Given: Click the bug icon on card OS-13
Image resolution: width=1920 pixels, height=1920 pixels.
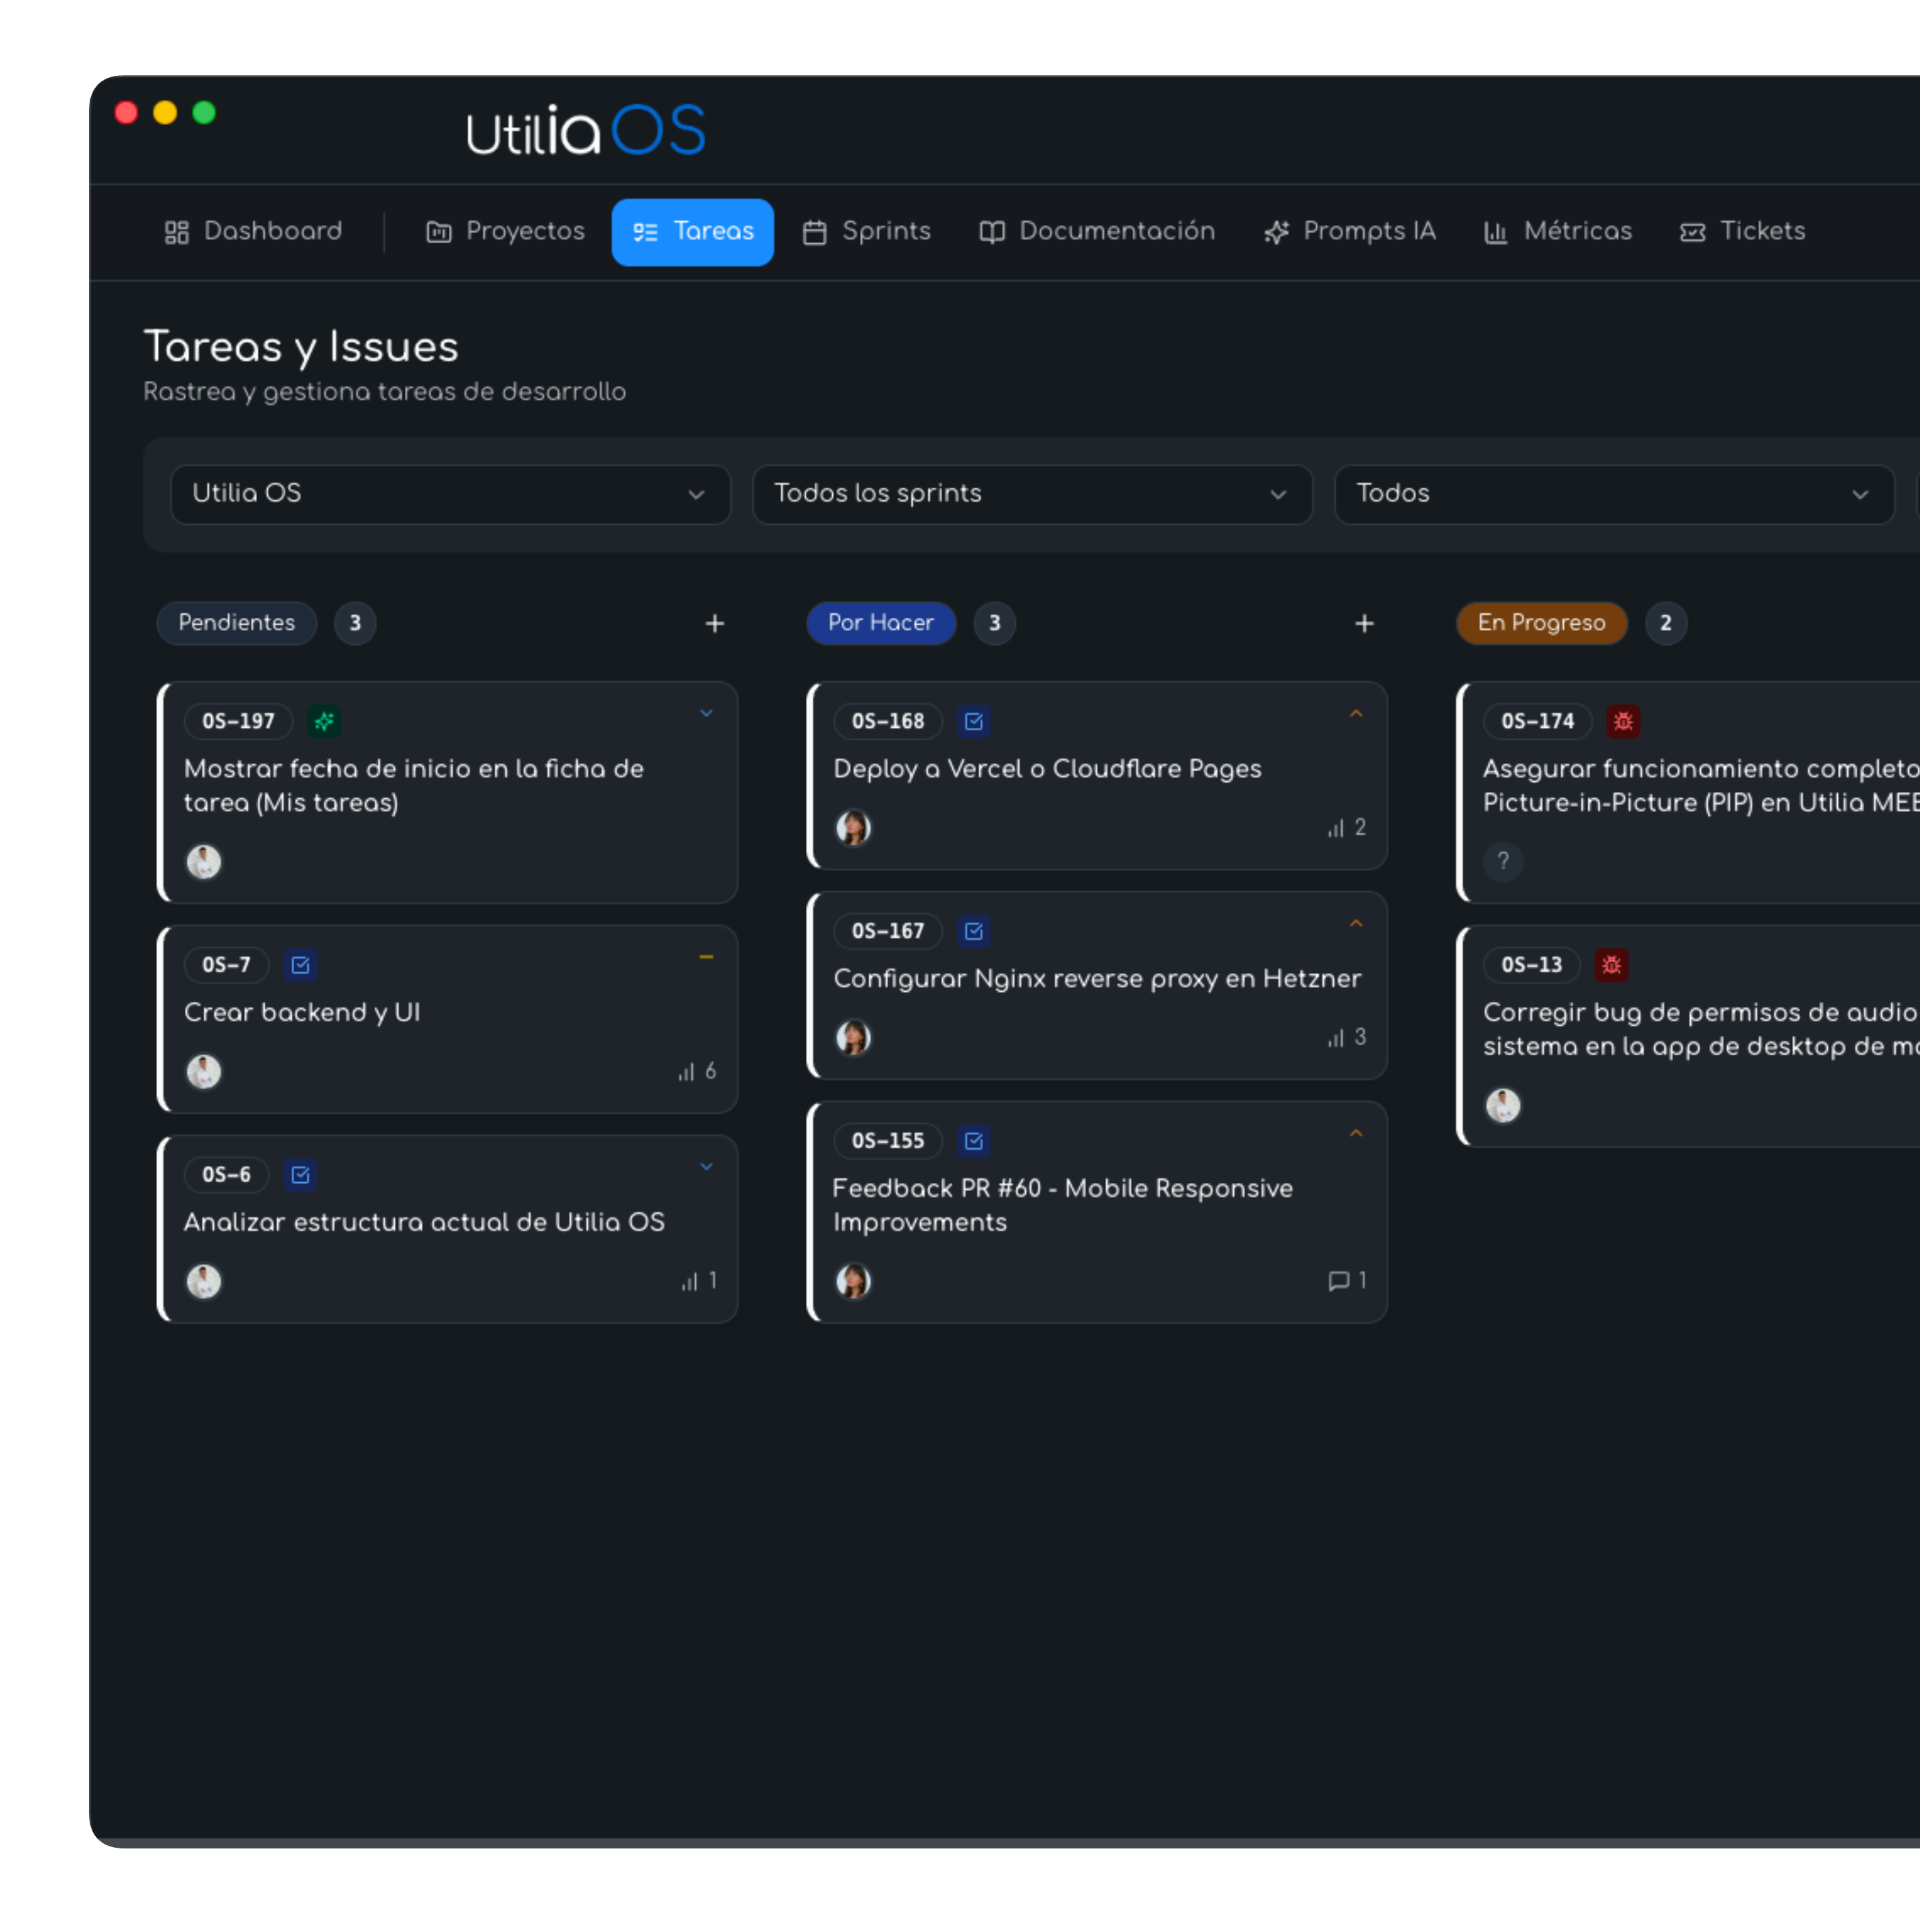Looking at the screenshot, I should point(1613,964).
